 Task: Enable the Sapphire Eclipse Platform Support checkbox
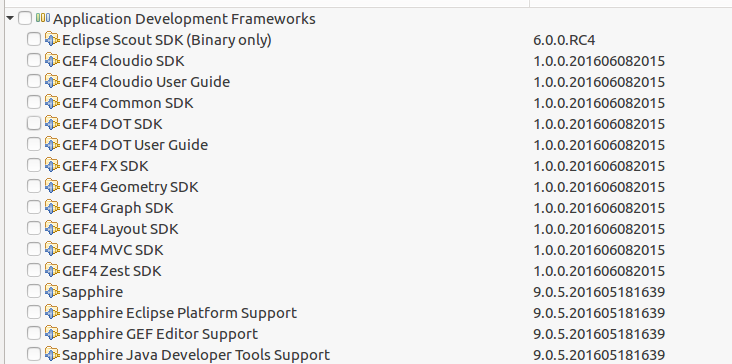pyautogui.click(x=34, y=312)
